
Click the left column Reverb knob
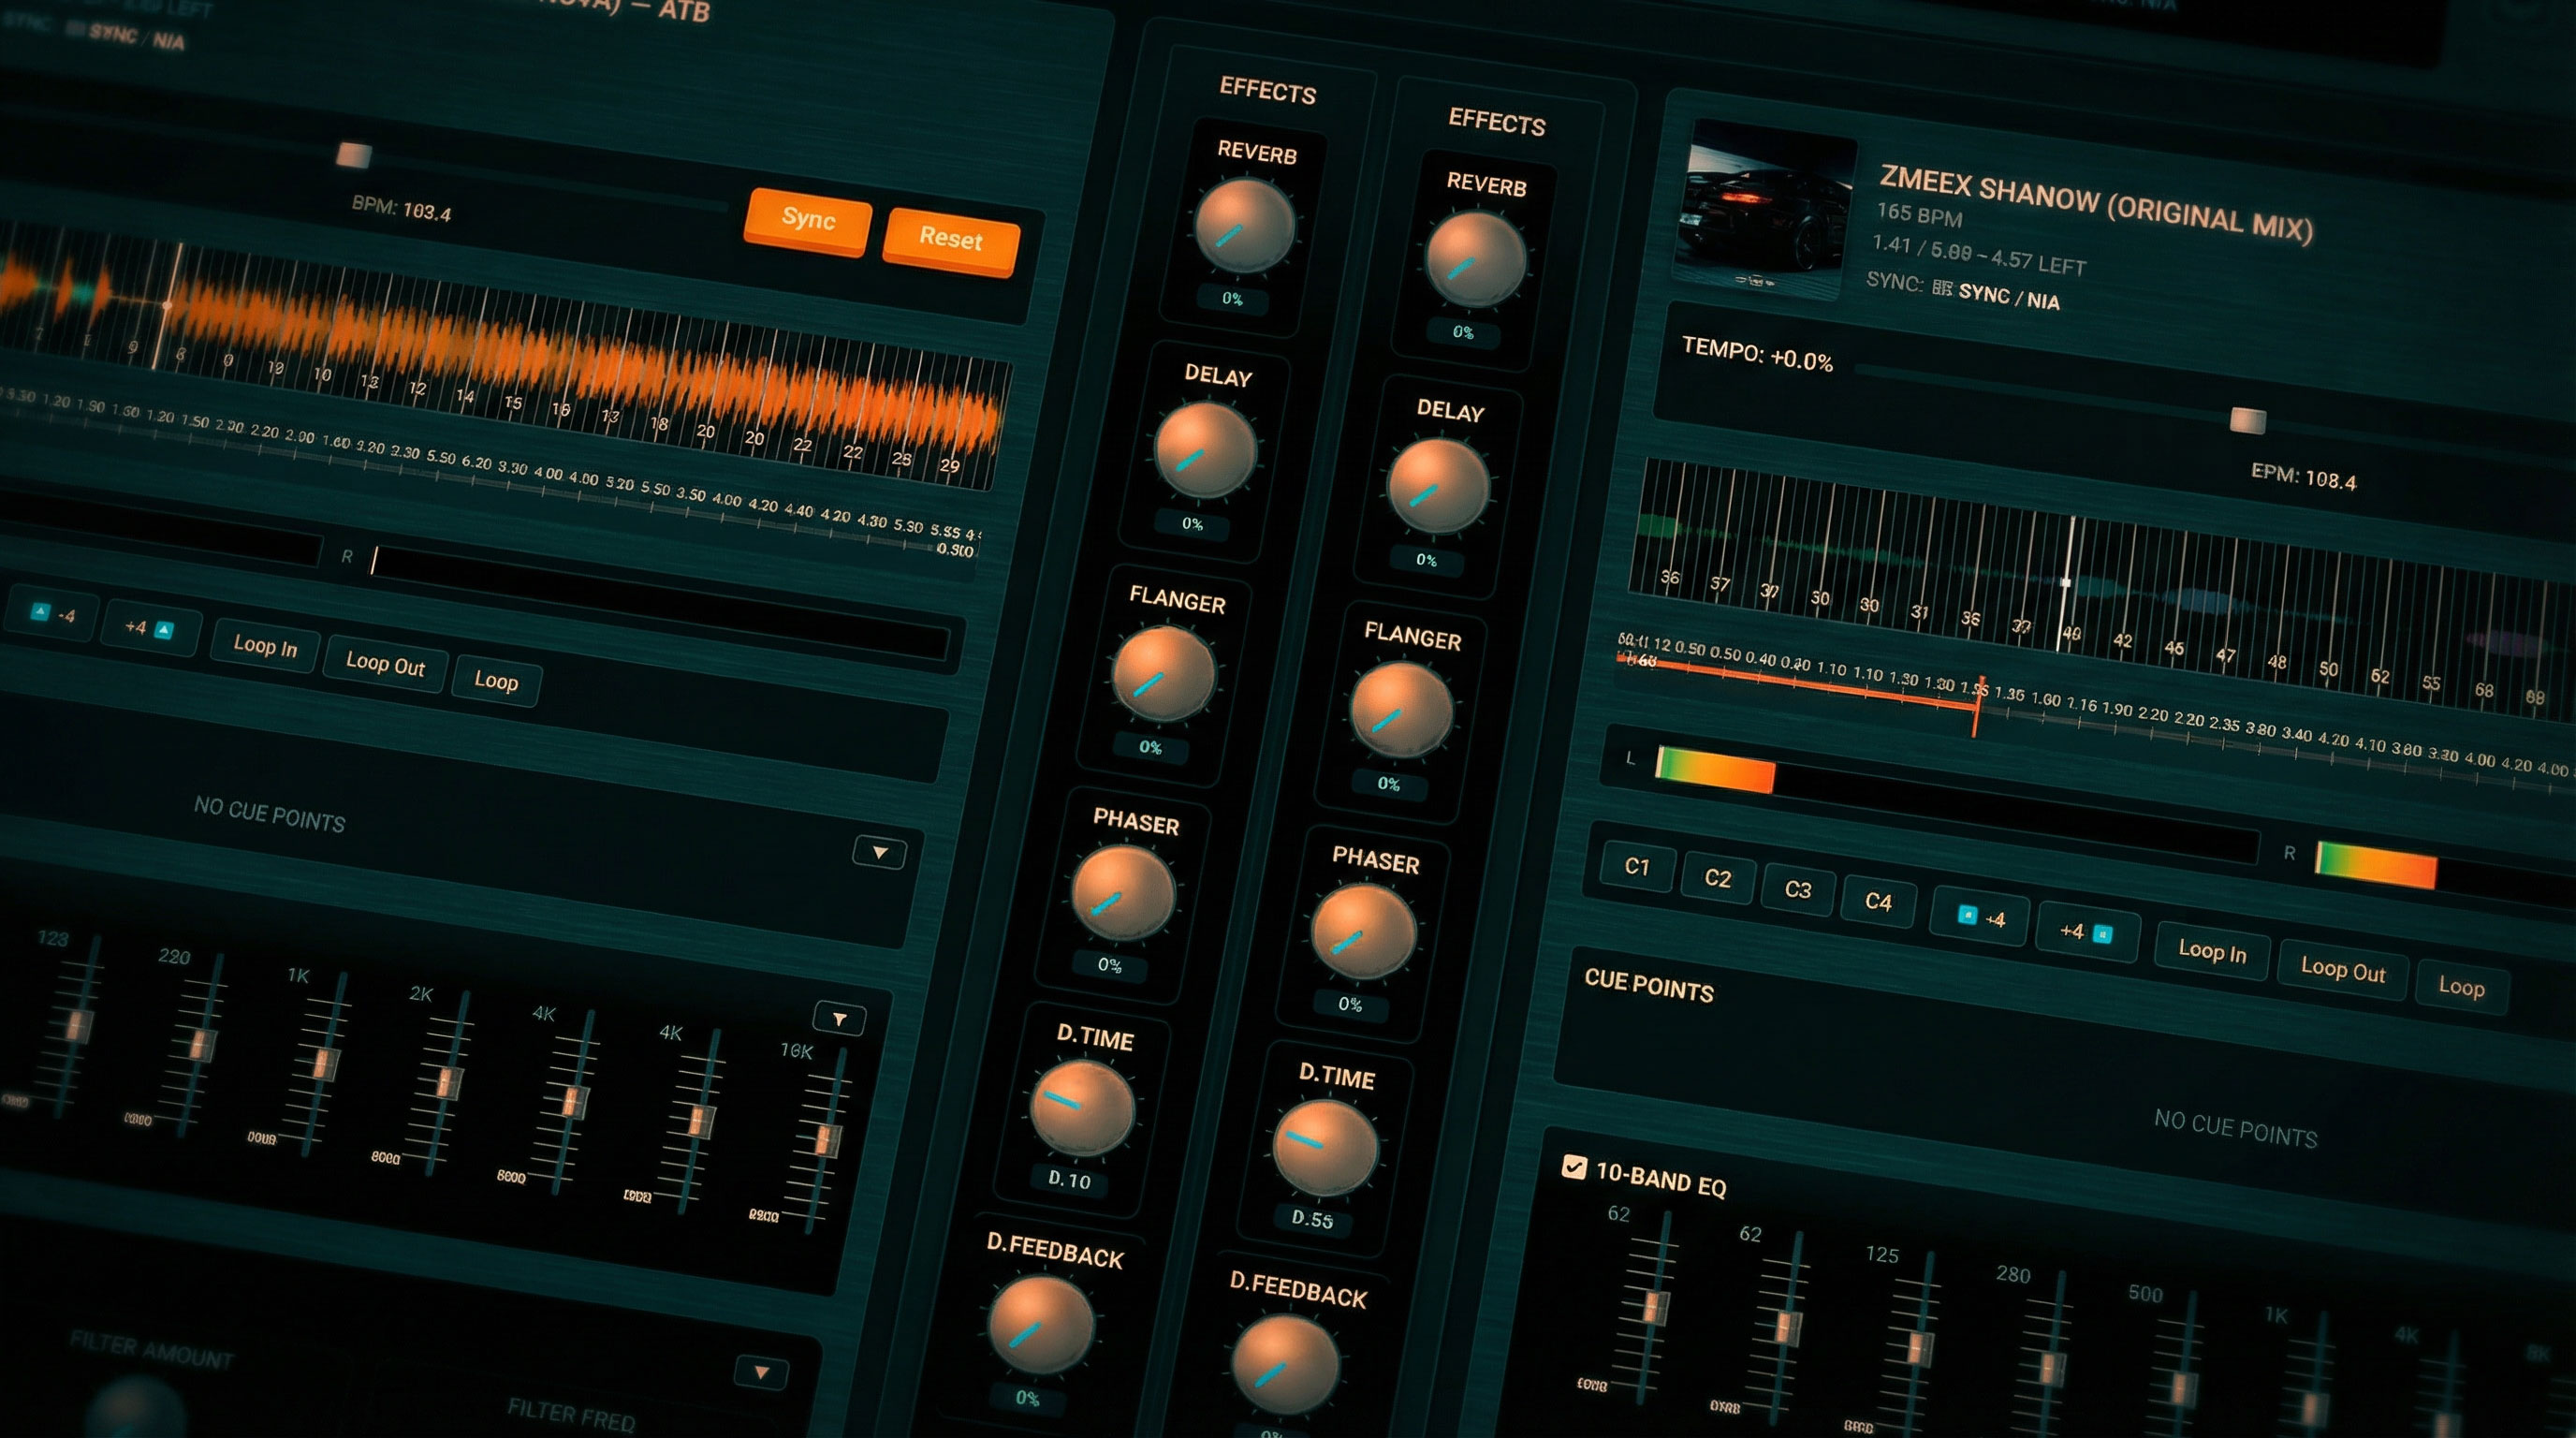click(1244, 225)
